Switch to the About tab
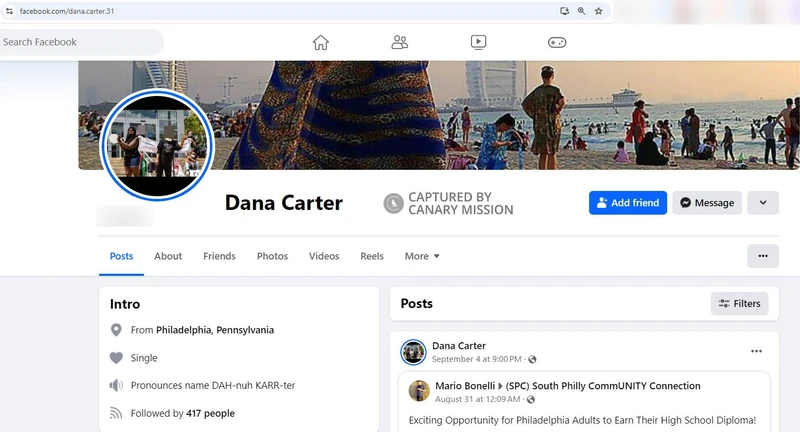 pos(168,256)
